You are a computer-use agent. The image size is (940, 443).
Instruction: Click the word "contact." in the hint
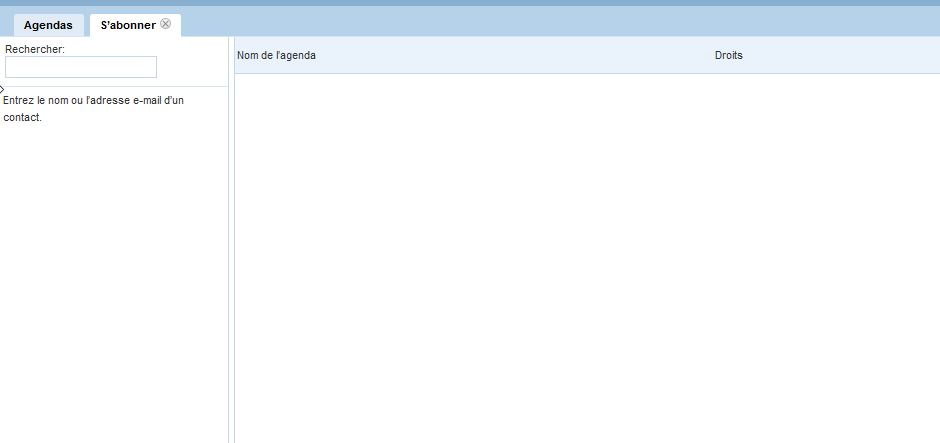(23, 118)
